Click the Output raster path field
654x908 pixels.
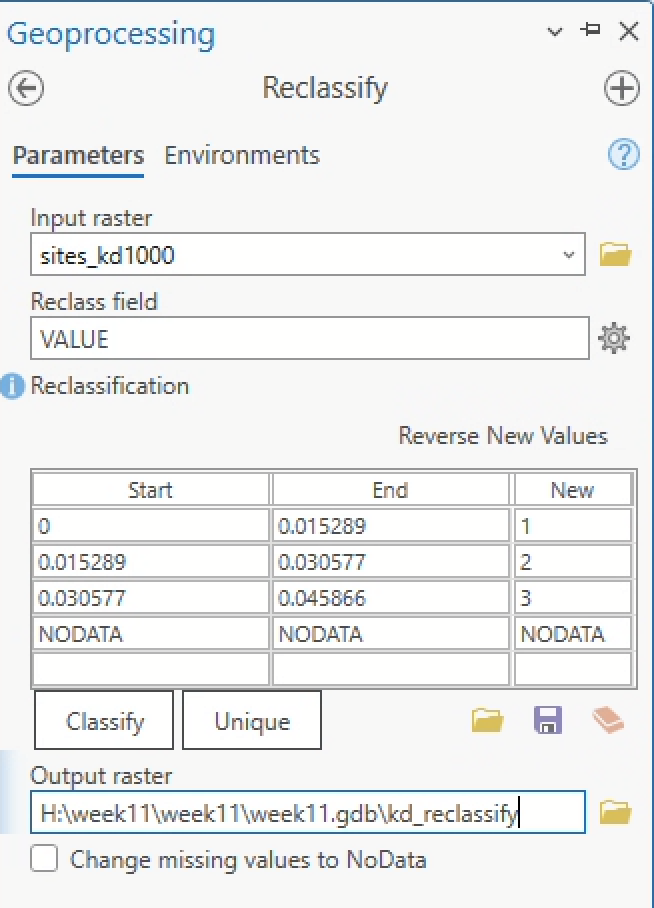click(307, 813)
